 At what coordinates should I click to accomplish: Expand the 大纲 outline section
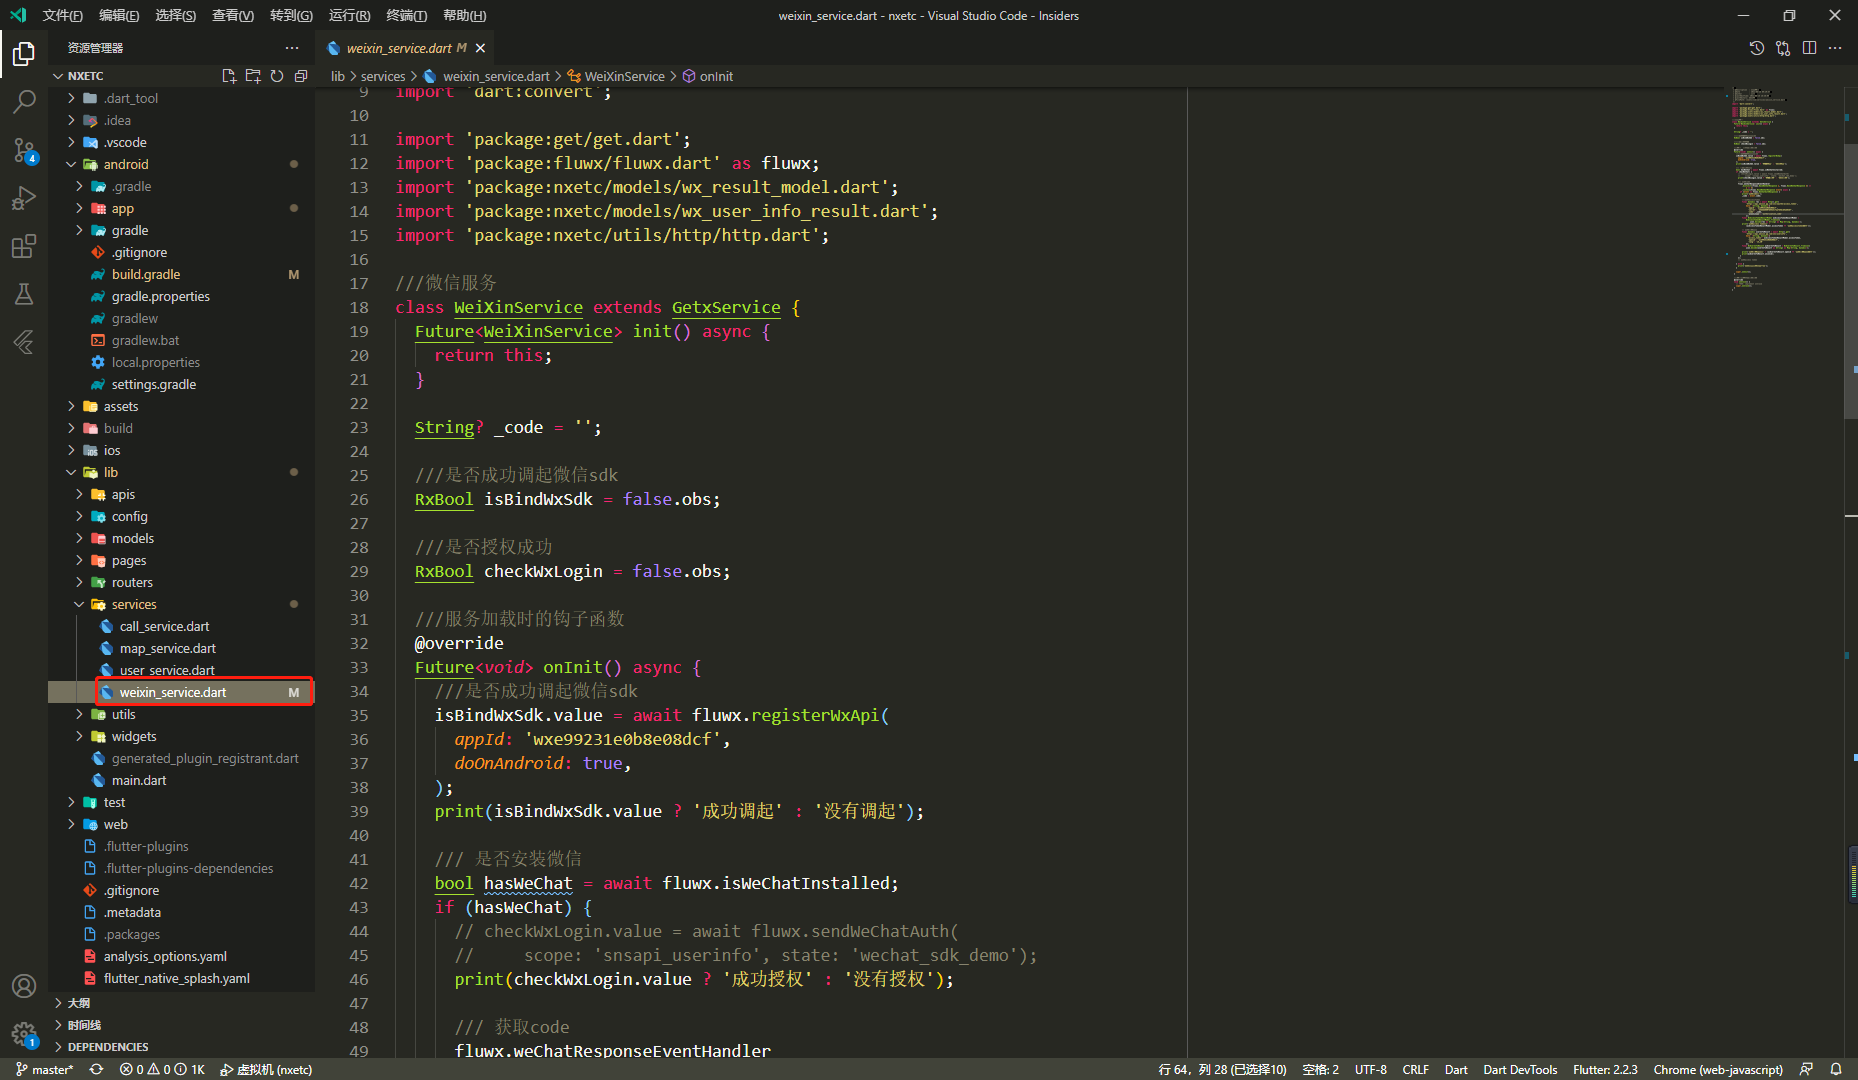coord(181,1003)
